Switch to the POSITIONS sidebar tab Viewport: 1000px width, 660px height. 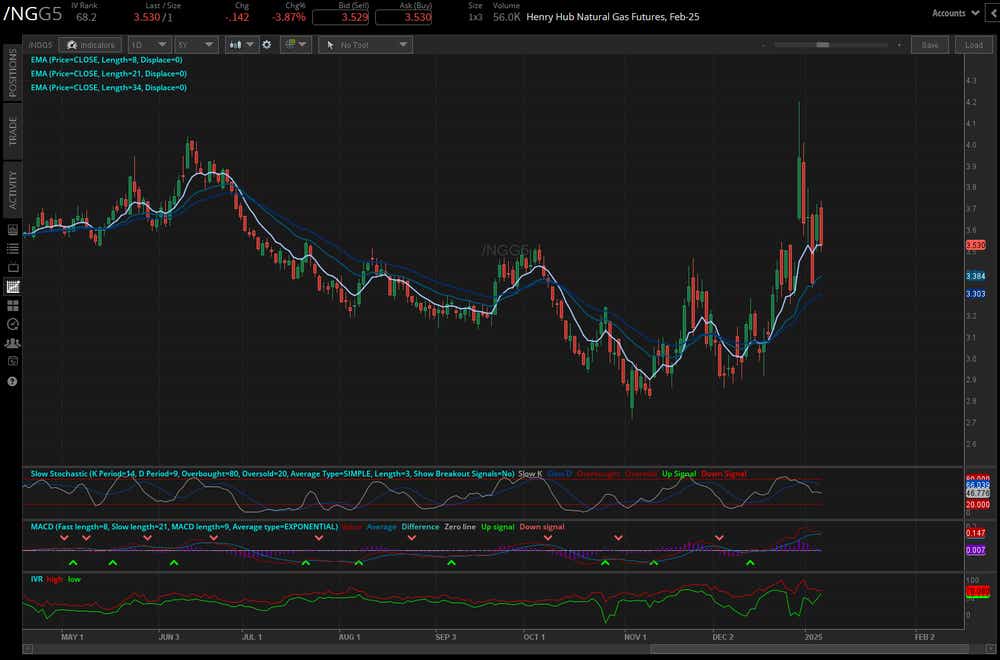click(x=11, y=75)
